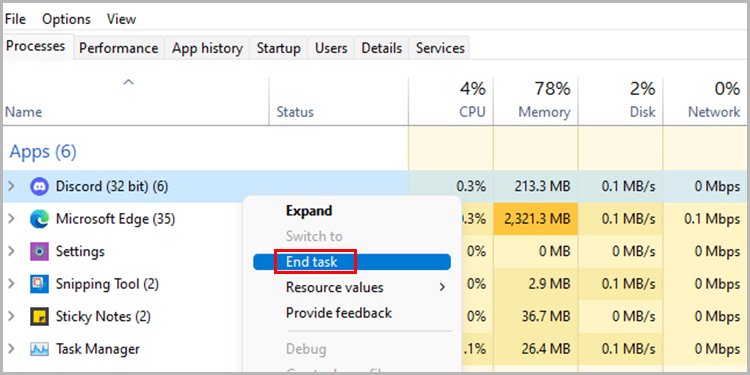Click the Settings app icon
The height and width of the screenshot is (375, 750).
click(39, 251)
